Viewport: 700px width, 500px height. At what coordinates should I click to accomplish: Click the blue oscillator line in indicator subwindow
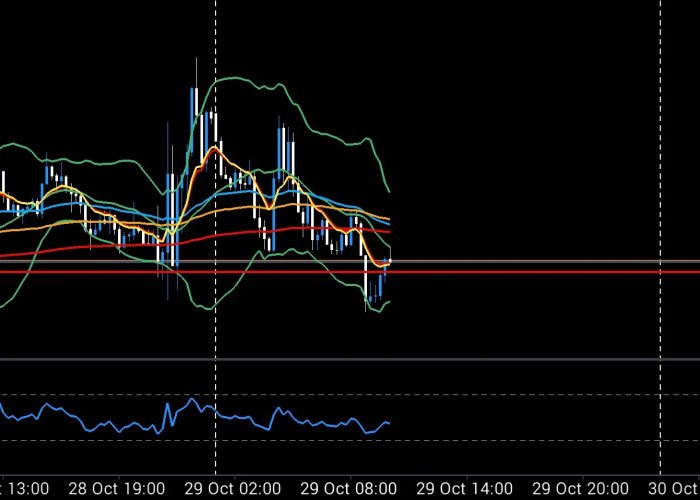[x=195, y=416]
